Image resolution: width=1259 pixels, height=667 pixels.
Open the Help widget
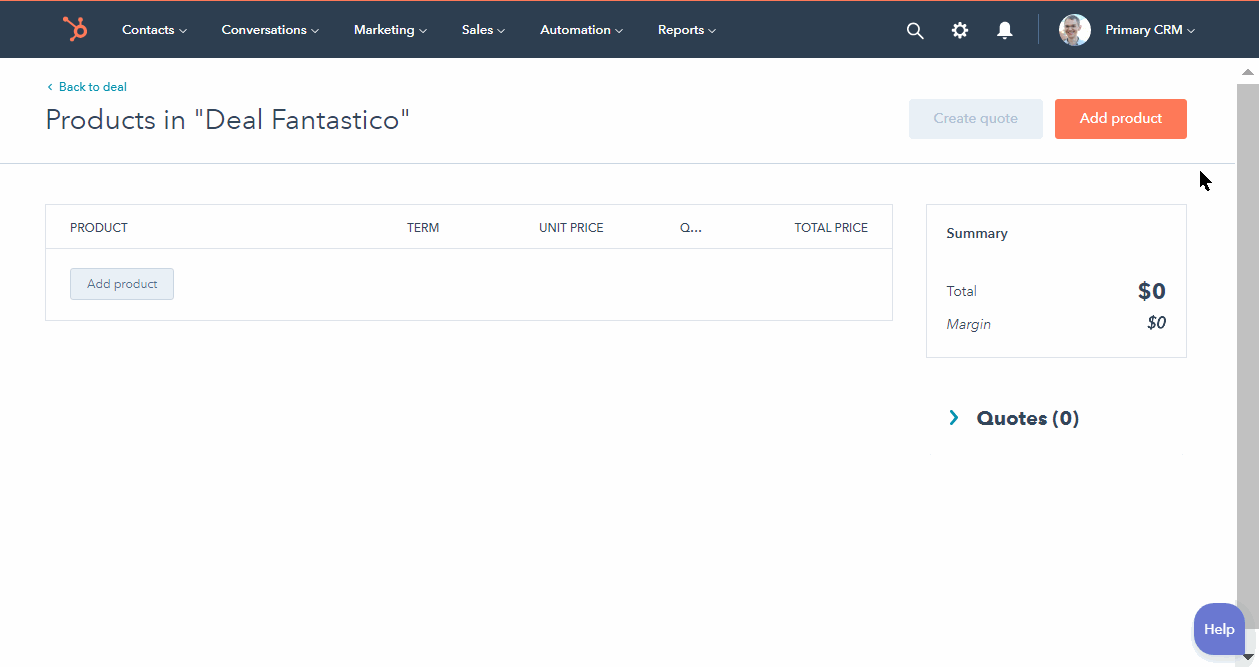point(1218,629)
